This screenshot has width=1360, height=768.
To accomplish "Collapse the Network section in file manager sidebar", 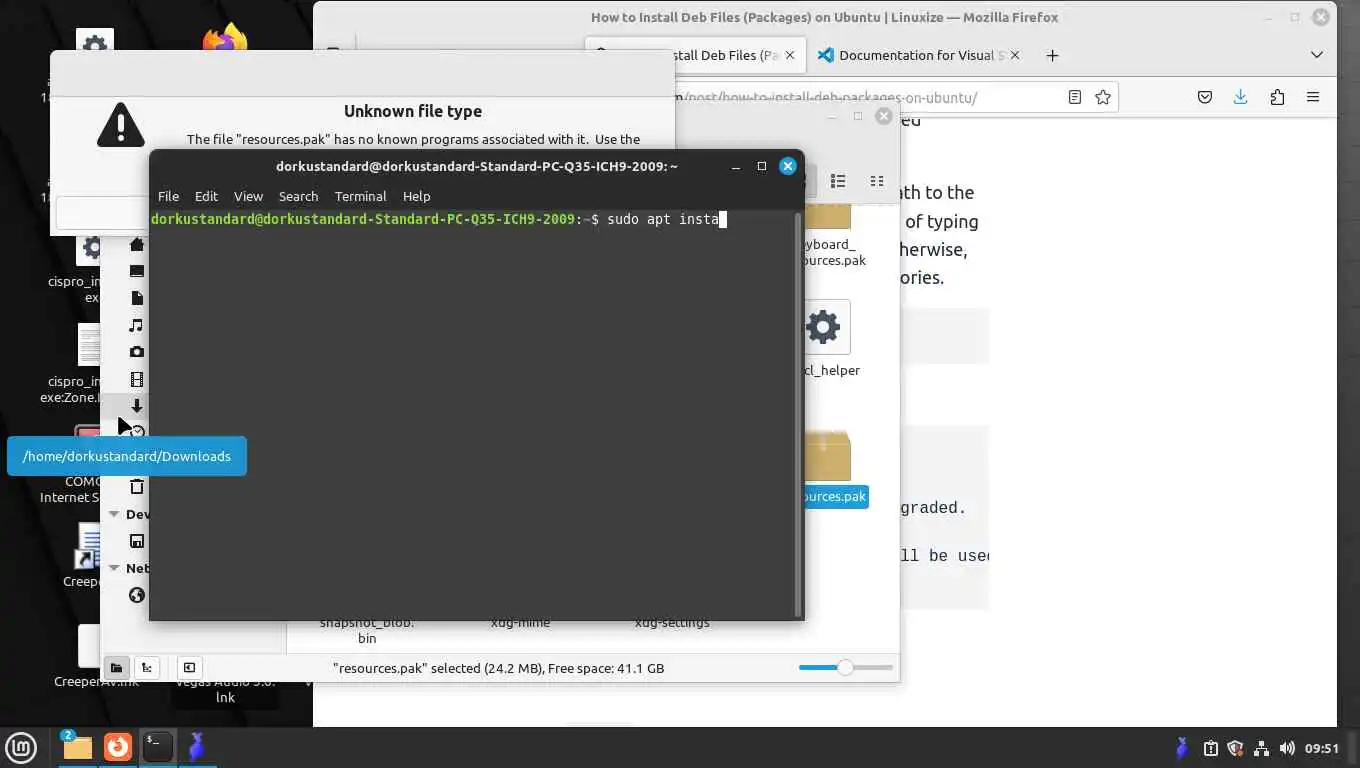I will (x=115, y=568).
